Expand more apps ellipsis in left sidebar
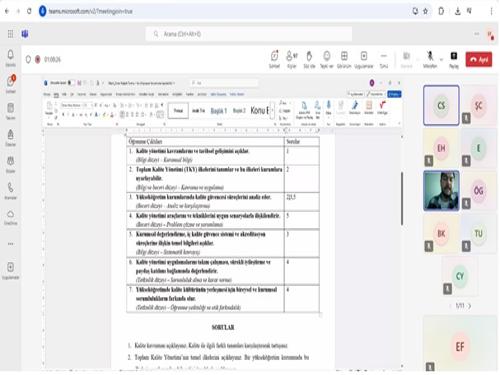 [11, 244]
